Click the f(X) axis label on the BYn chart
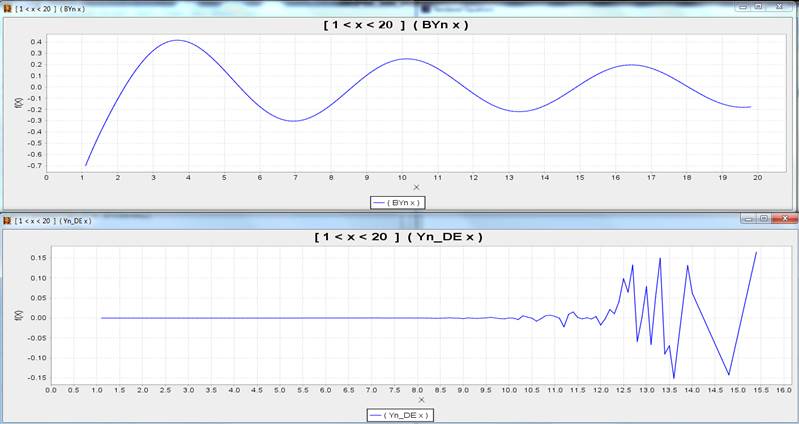Image resolution: width=799 pixels, height=424 pixels. pyautogui.click(x=20, y=102)
